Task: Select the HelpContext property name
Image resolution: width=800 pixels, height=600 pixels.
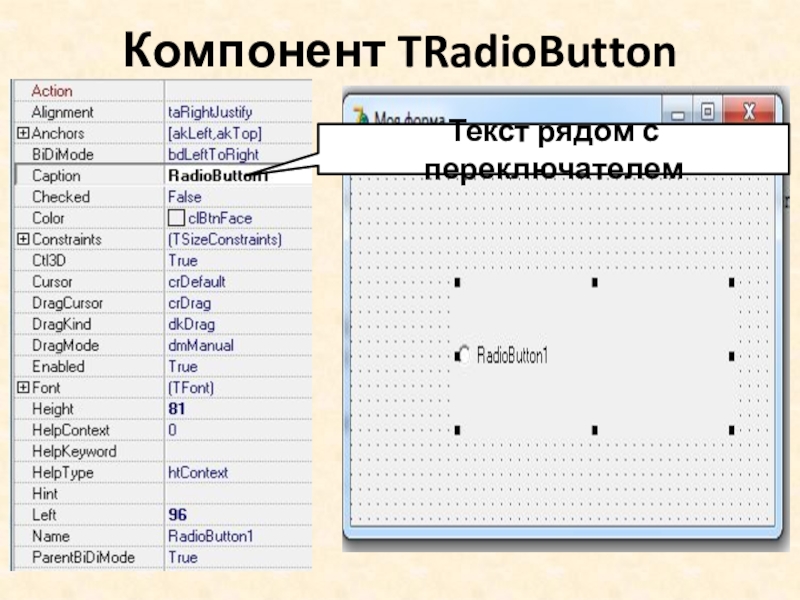Action: [x=71, y=431]
